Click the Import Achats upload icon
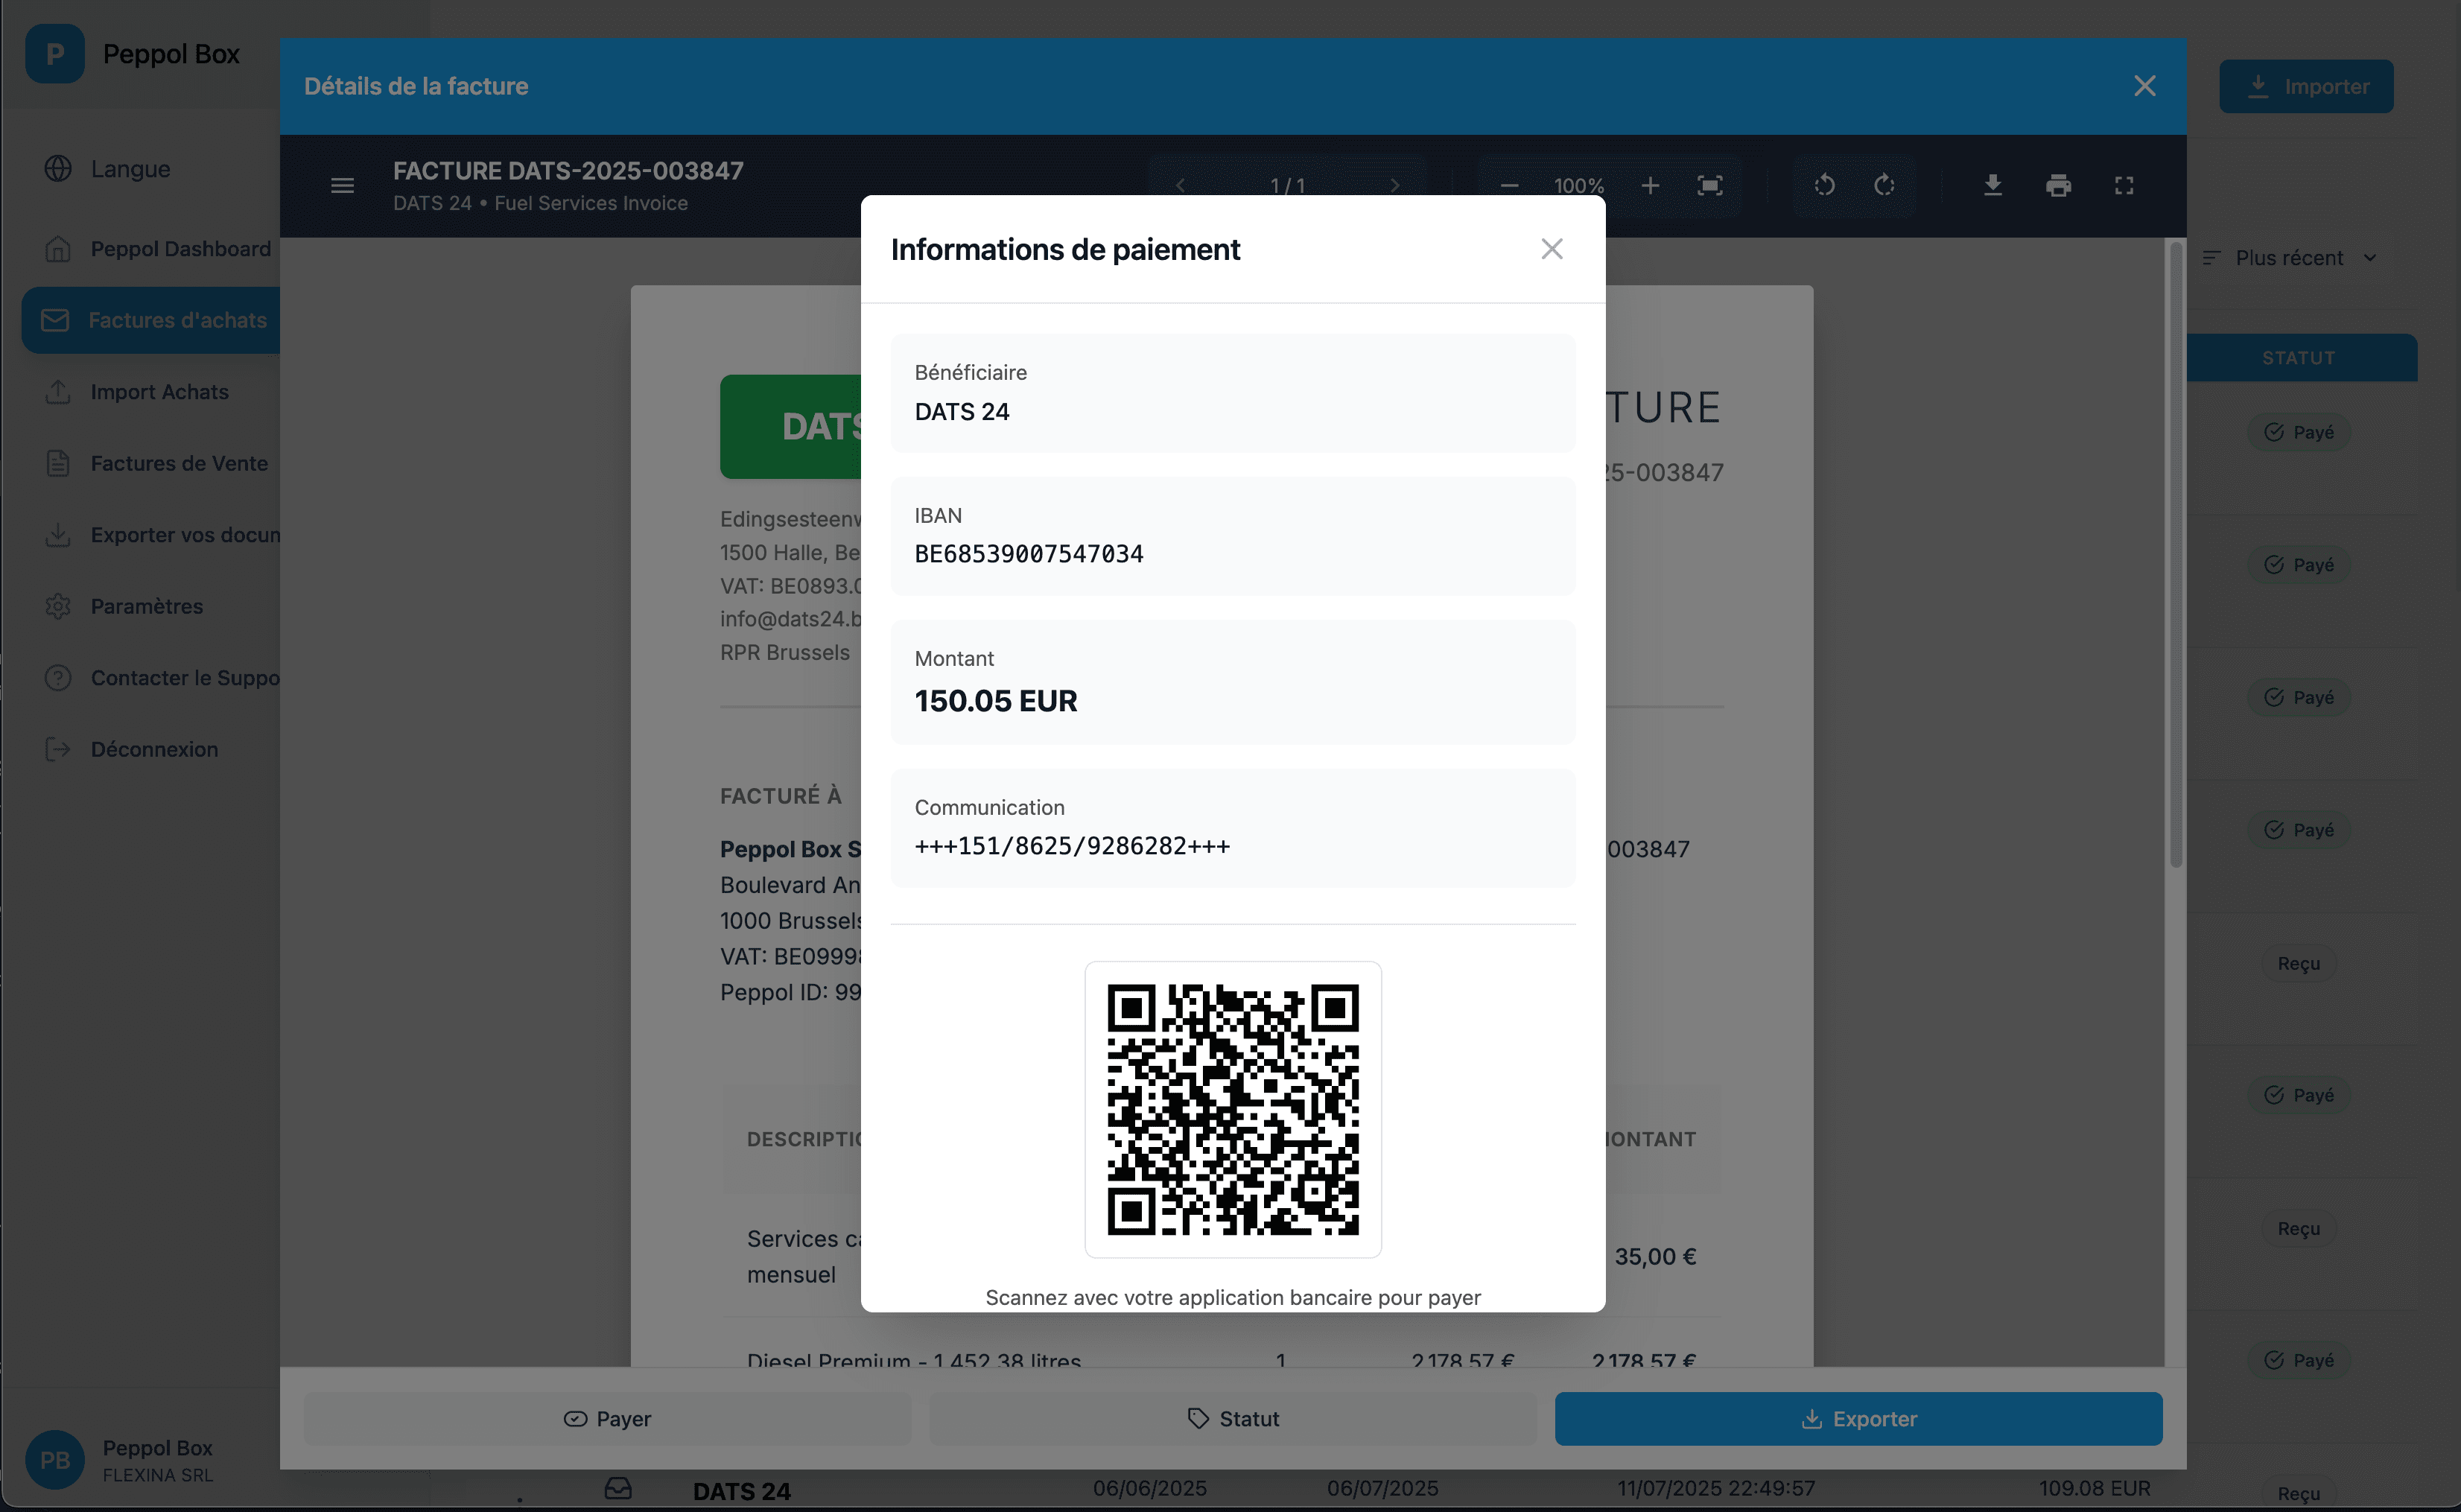Image resolution: width=2461 pixels, height=1512 pixels. point(58,392)
